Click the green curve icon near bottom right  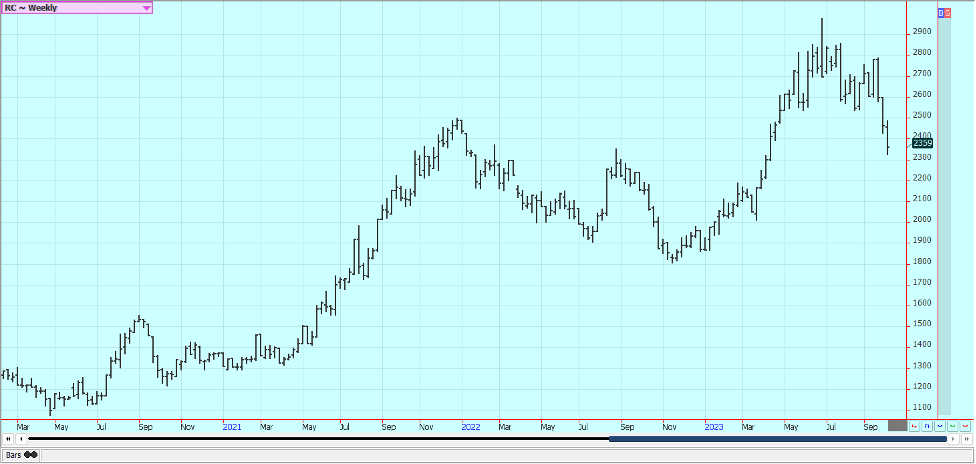coord(952,426)
